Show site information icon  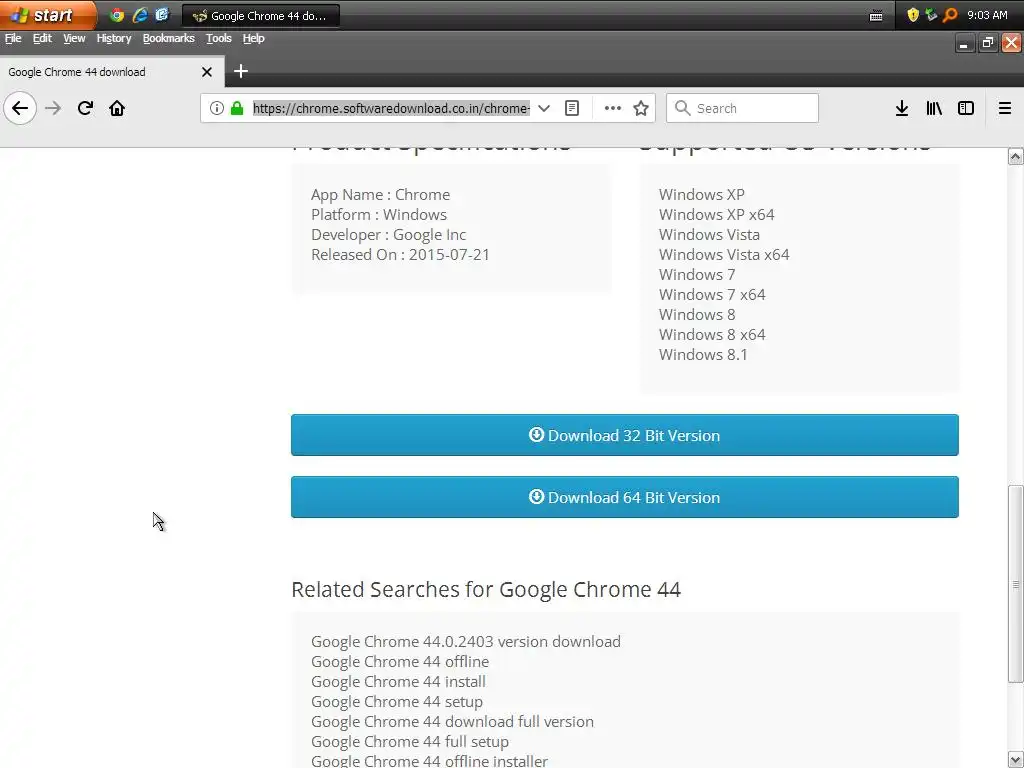217,108
